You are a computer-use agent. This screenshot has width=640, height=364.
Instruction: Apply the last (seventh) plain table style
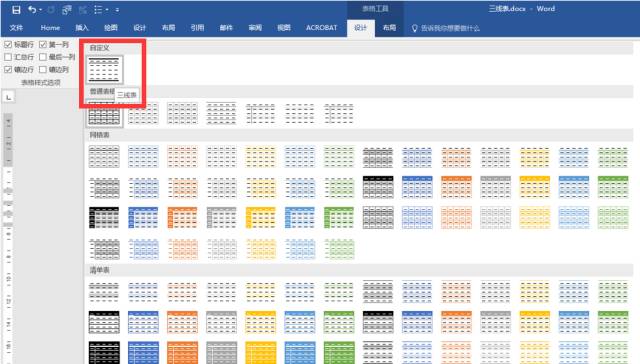coord(339,114)
